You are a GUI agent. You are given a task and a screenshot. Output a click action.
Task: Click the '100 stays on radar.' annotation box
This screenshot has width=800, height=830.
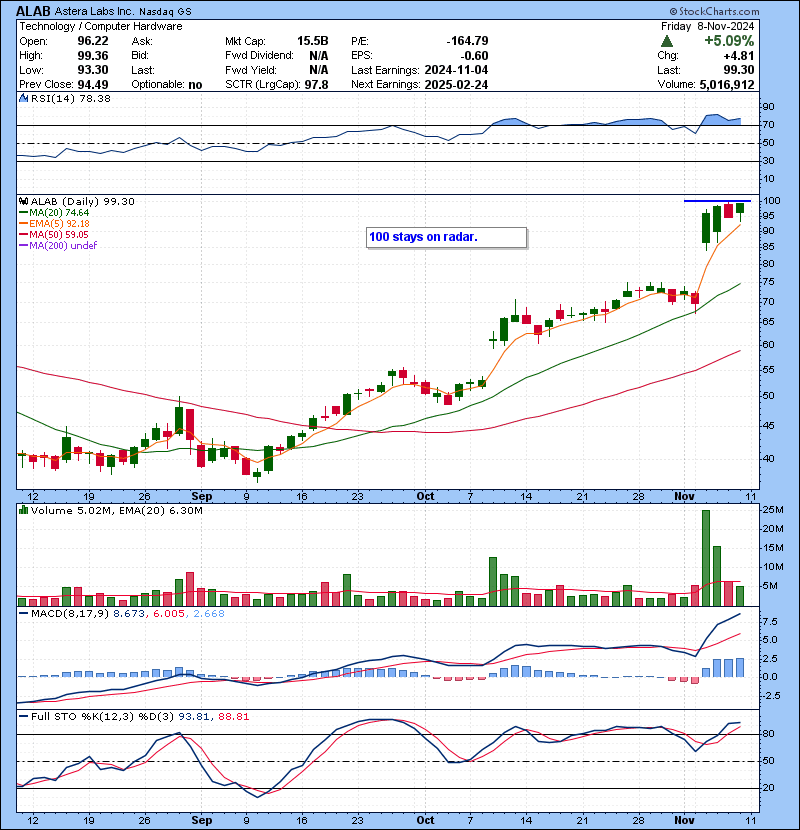446,237
